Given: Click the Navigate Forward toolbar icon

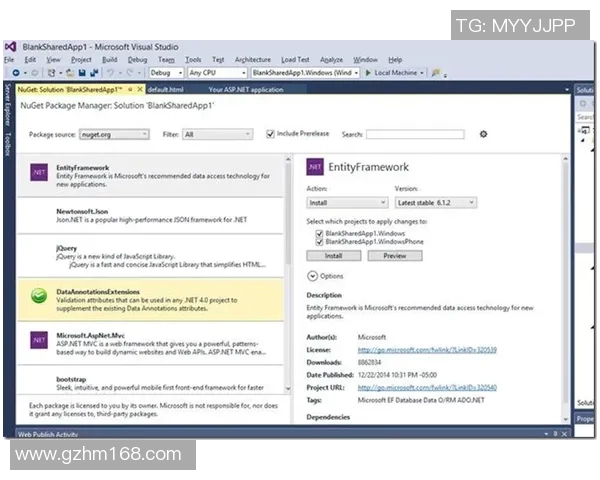Looking at the screenshot, I should pos(34,73).
